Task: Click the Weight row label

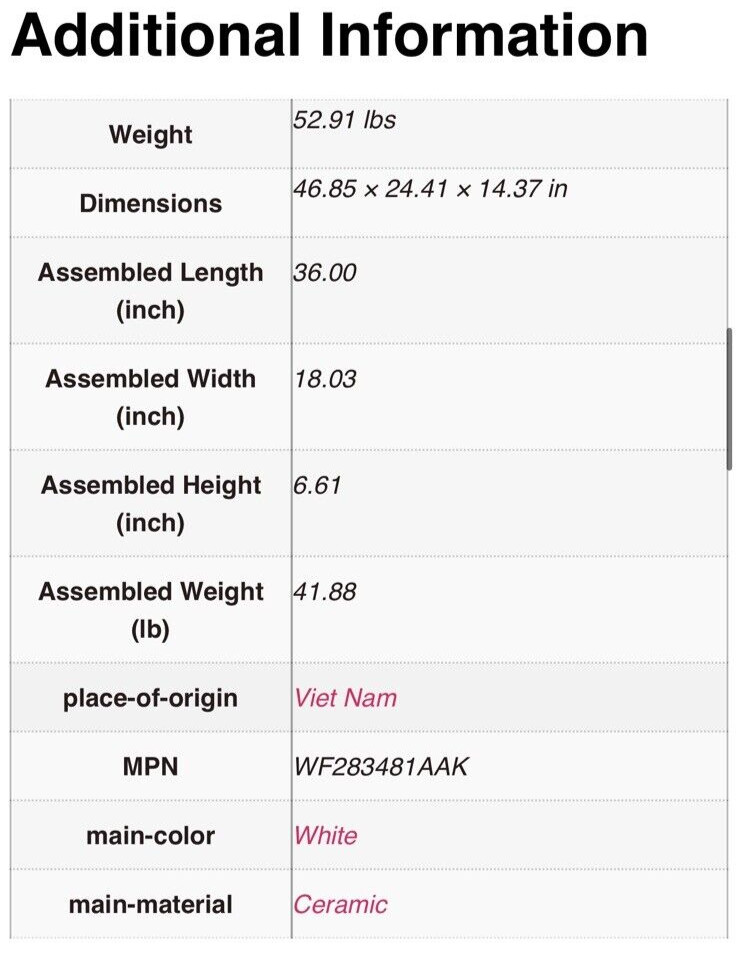Action: click(150, 134)
